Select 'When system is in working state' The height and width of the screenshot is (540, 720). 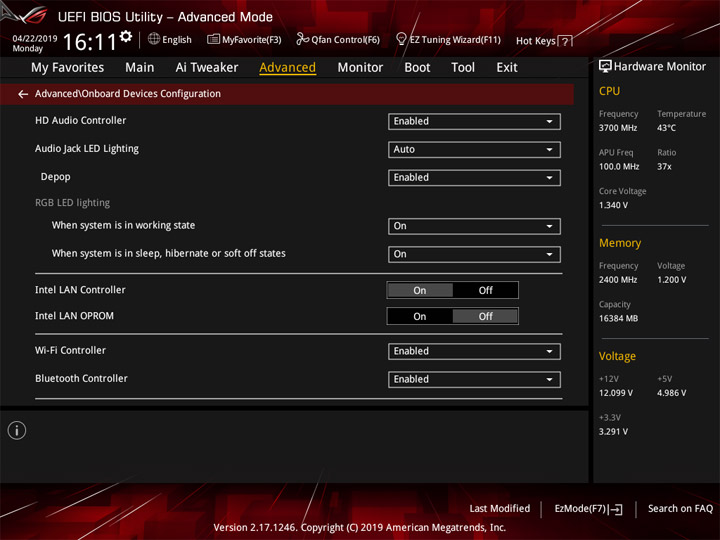click(124, 225)
